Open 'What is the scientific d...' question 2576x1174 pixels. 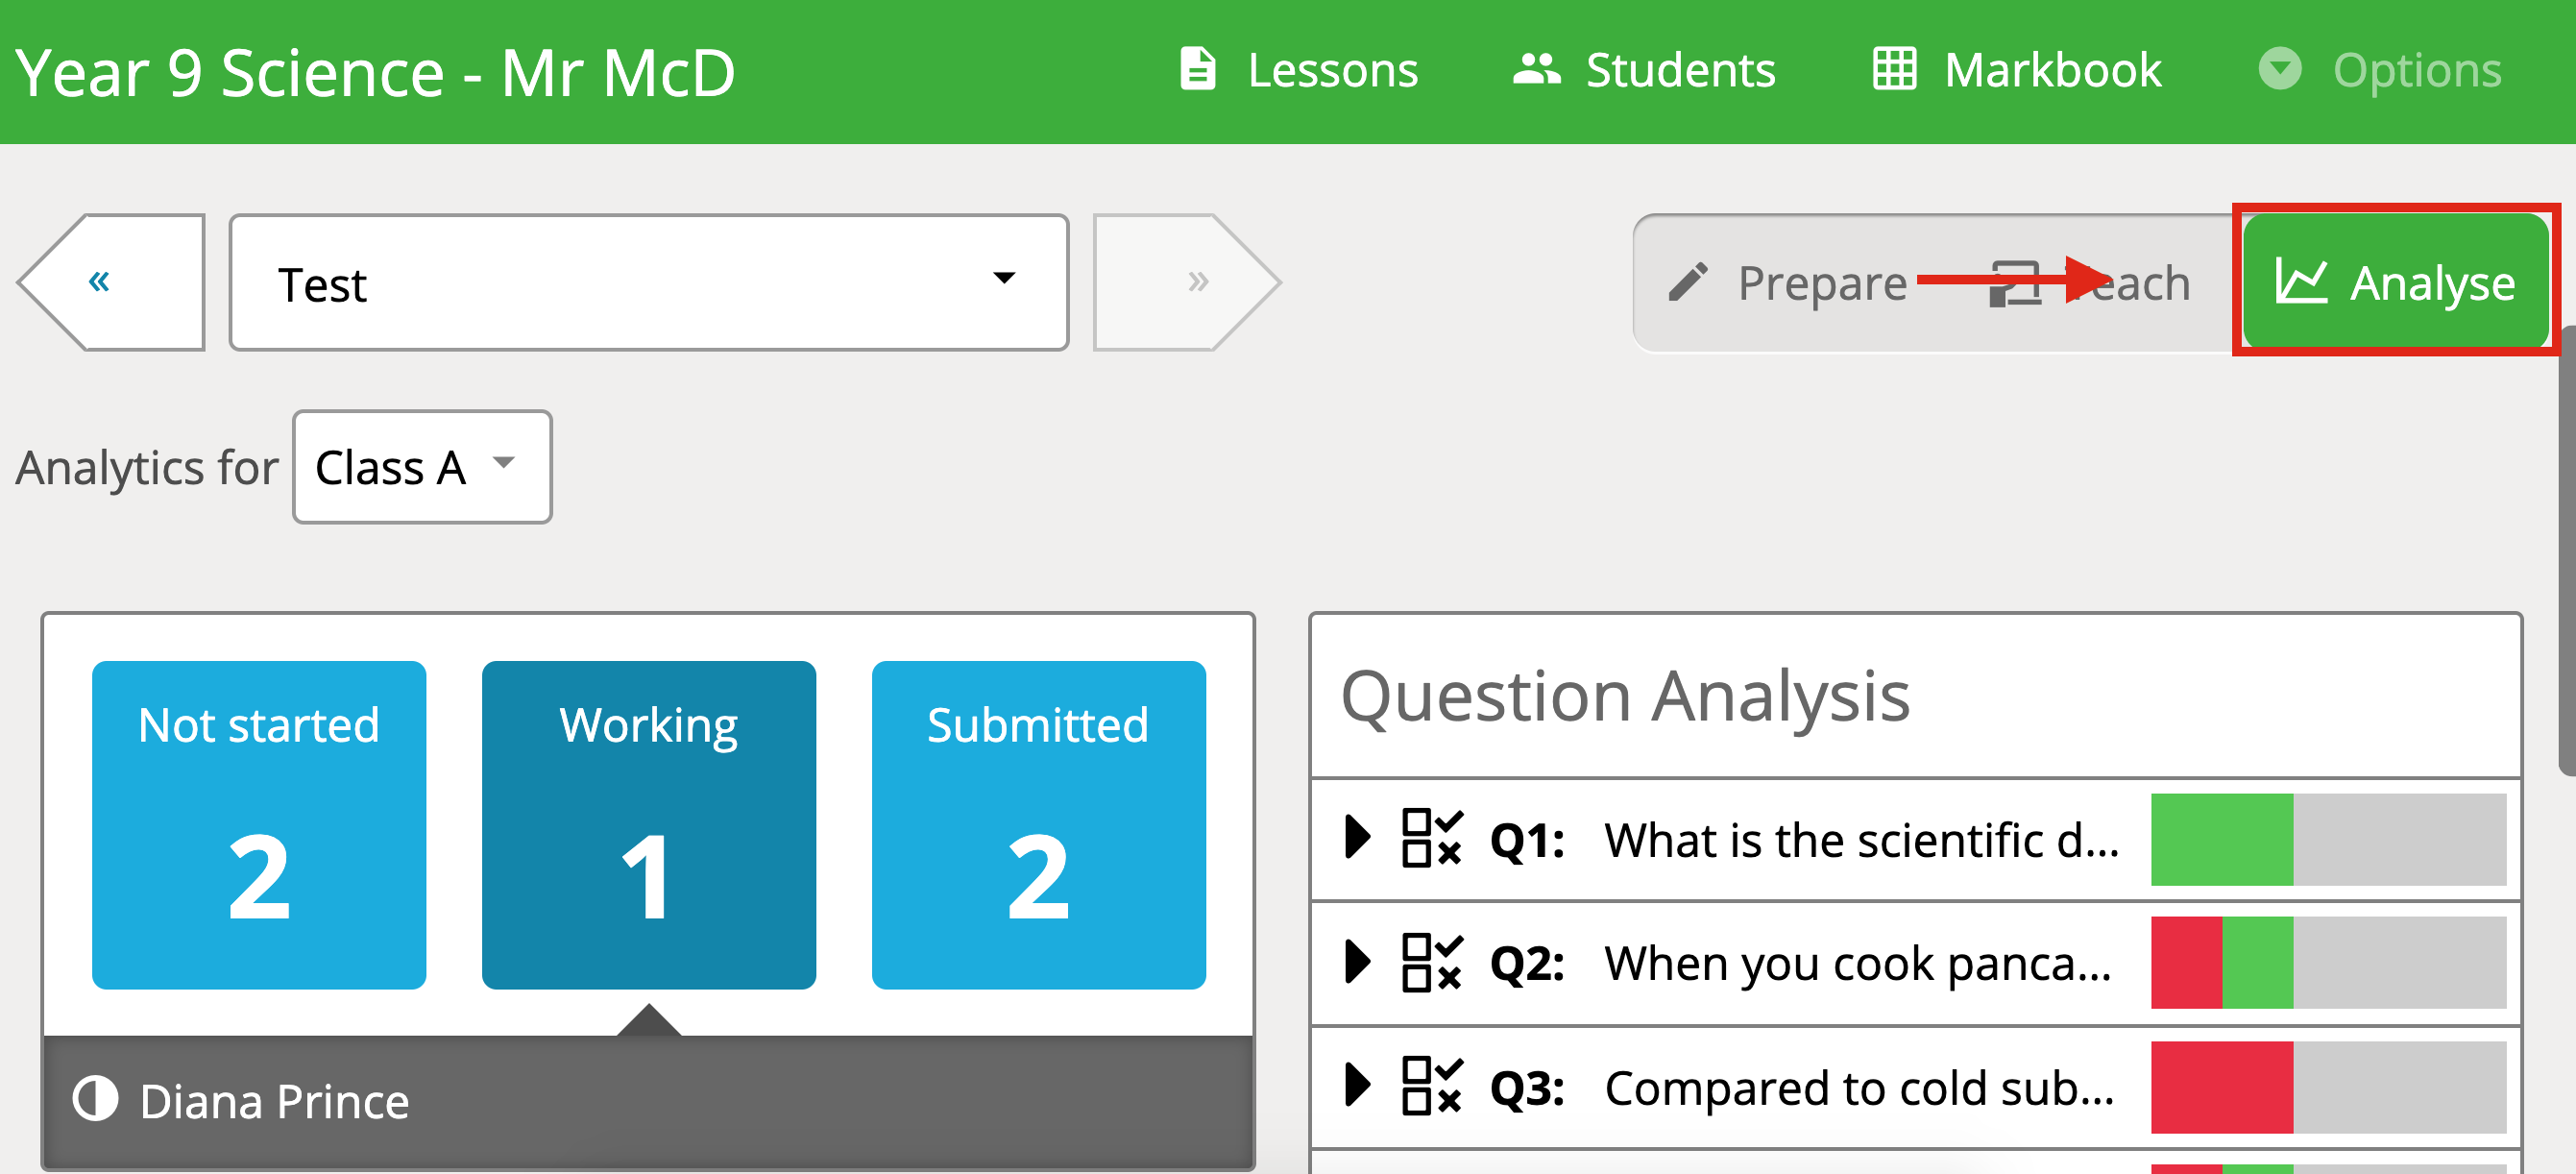1861,839
